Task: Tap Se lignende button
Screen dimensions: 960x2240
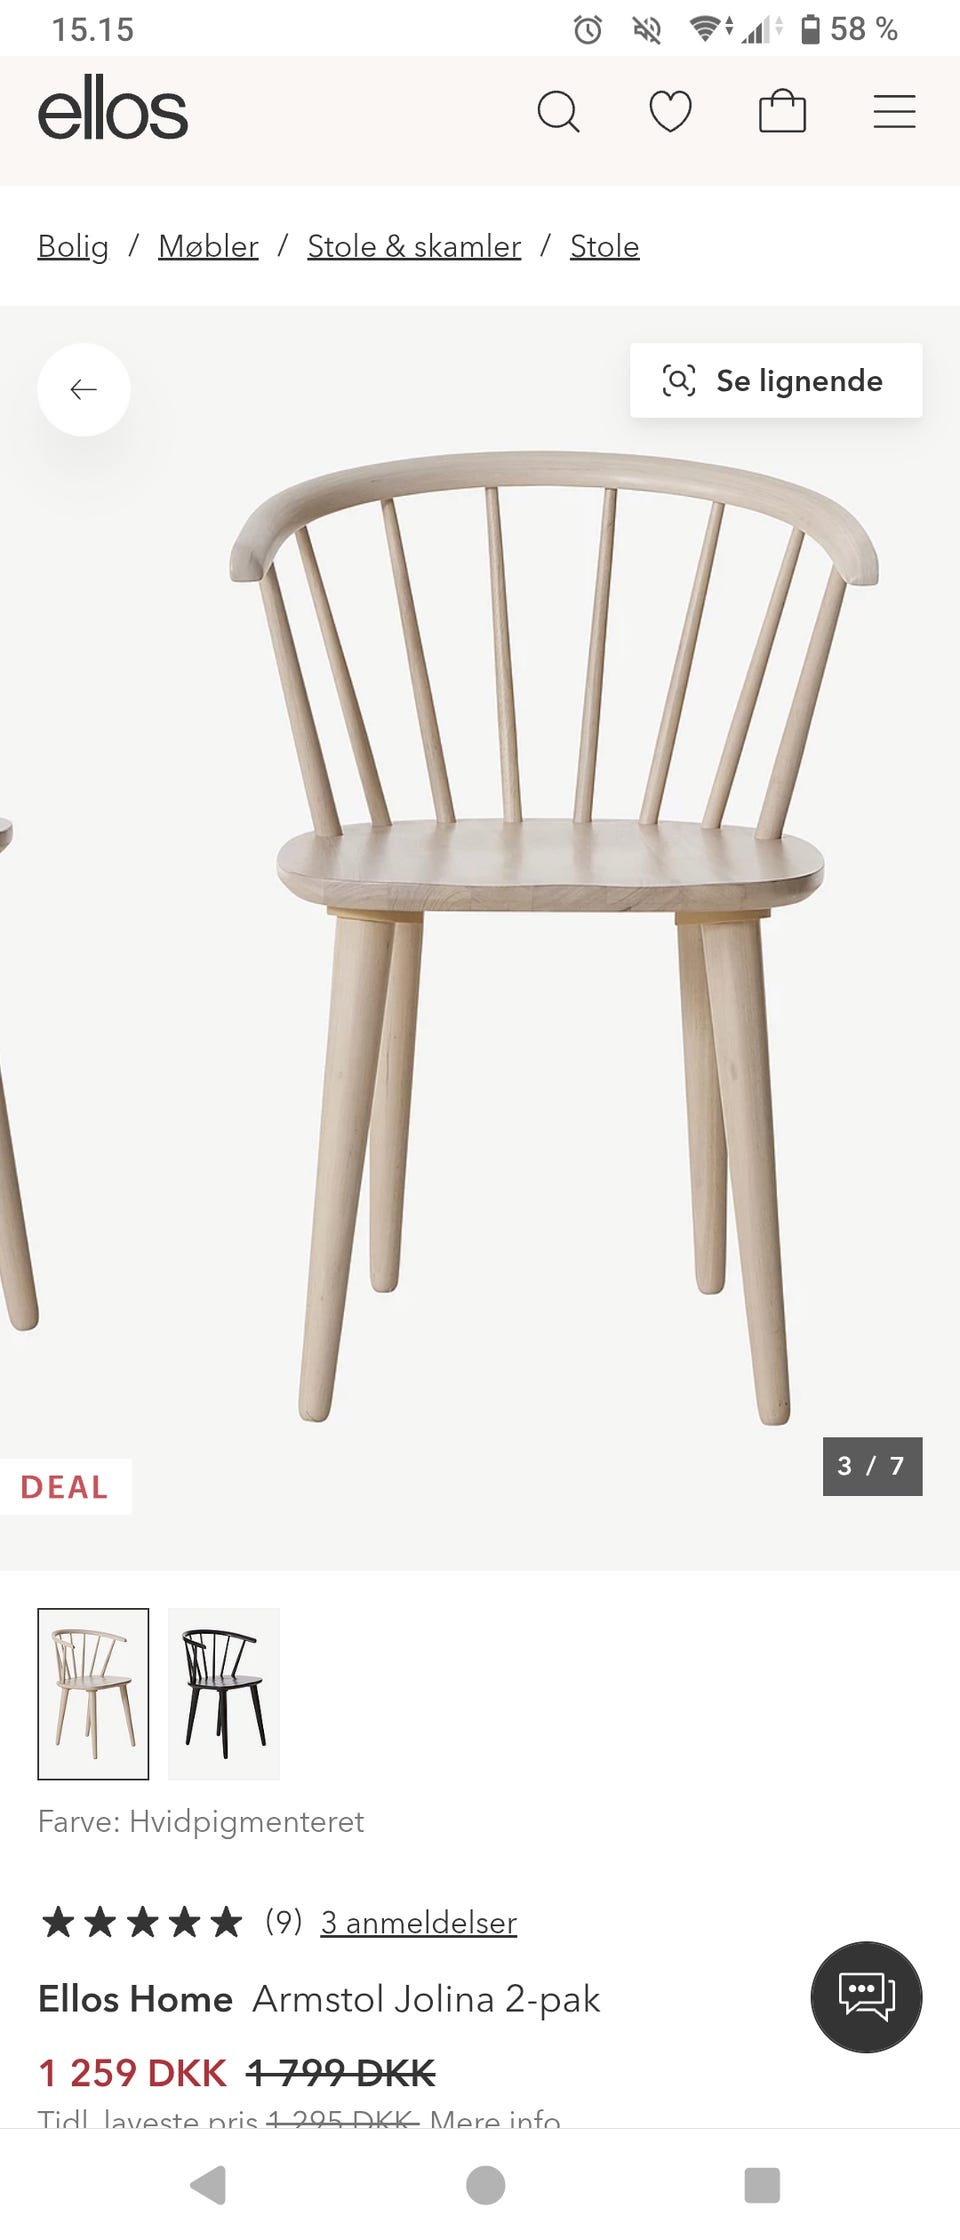Action: point(776,380)
